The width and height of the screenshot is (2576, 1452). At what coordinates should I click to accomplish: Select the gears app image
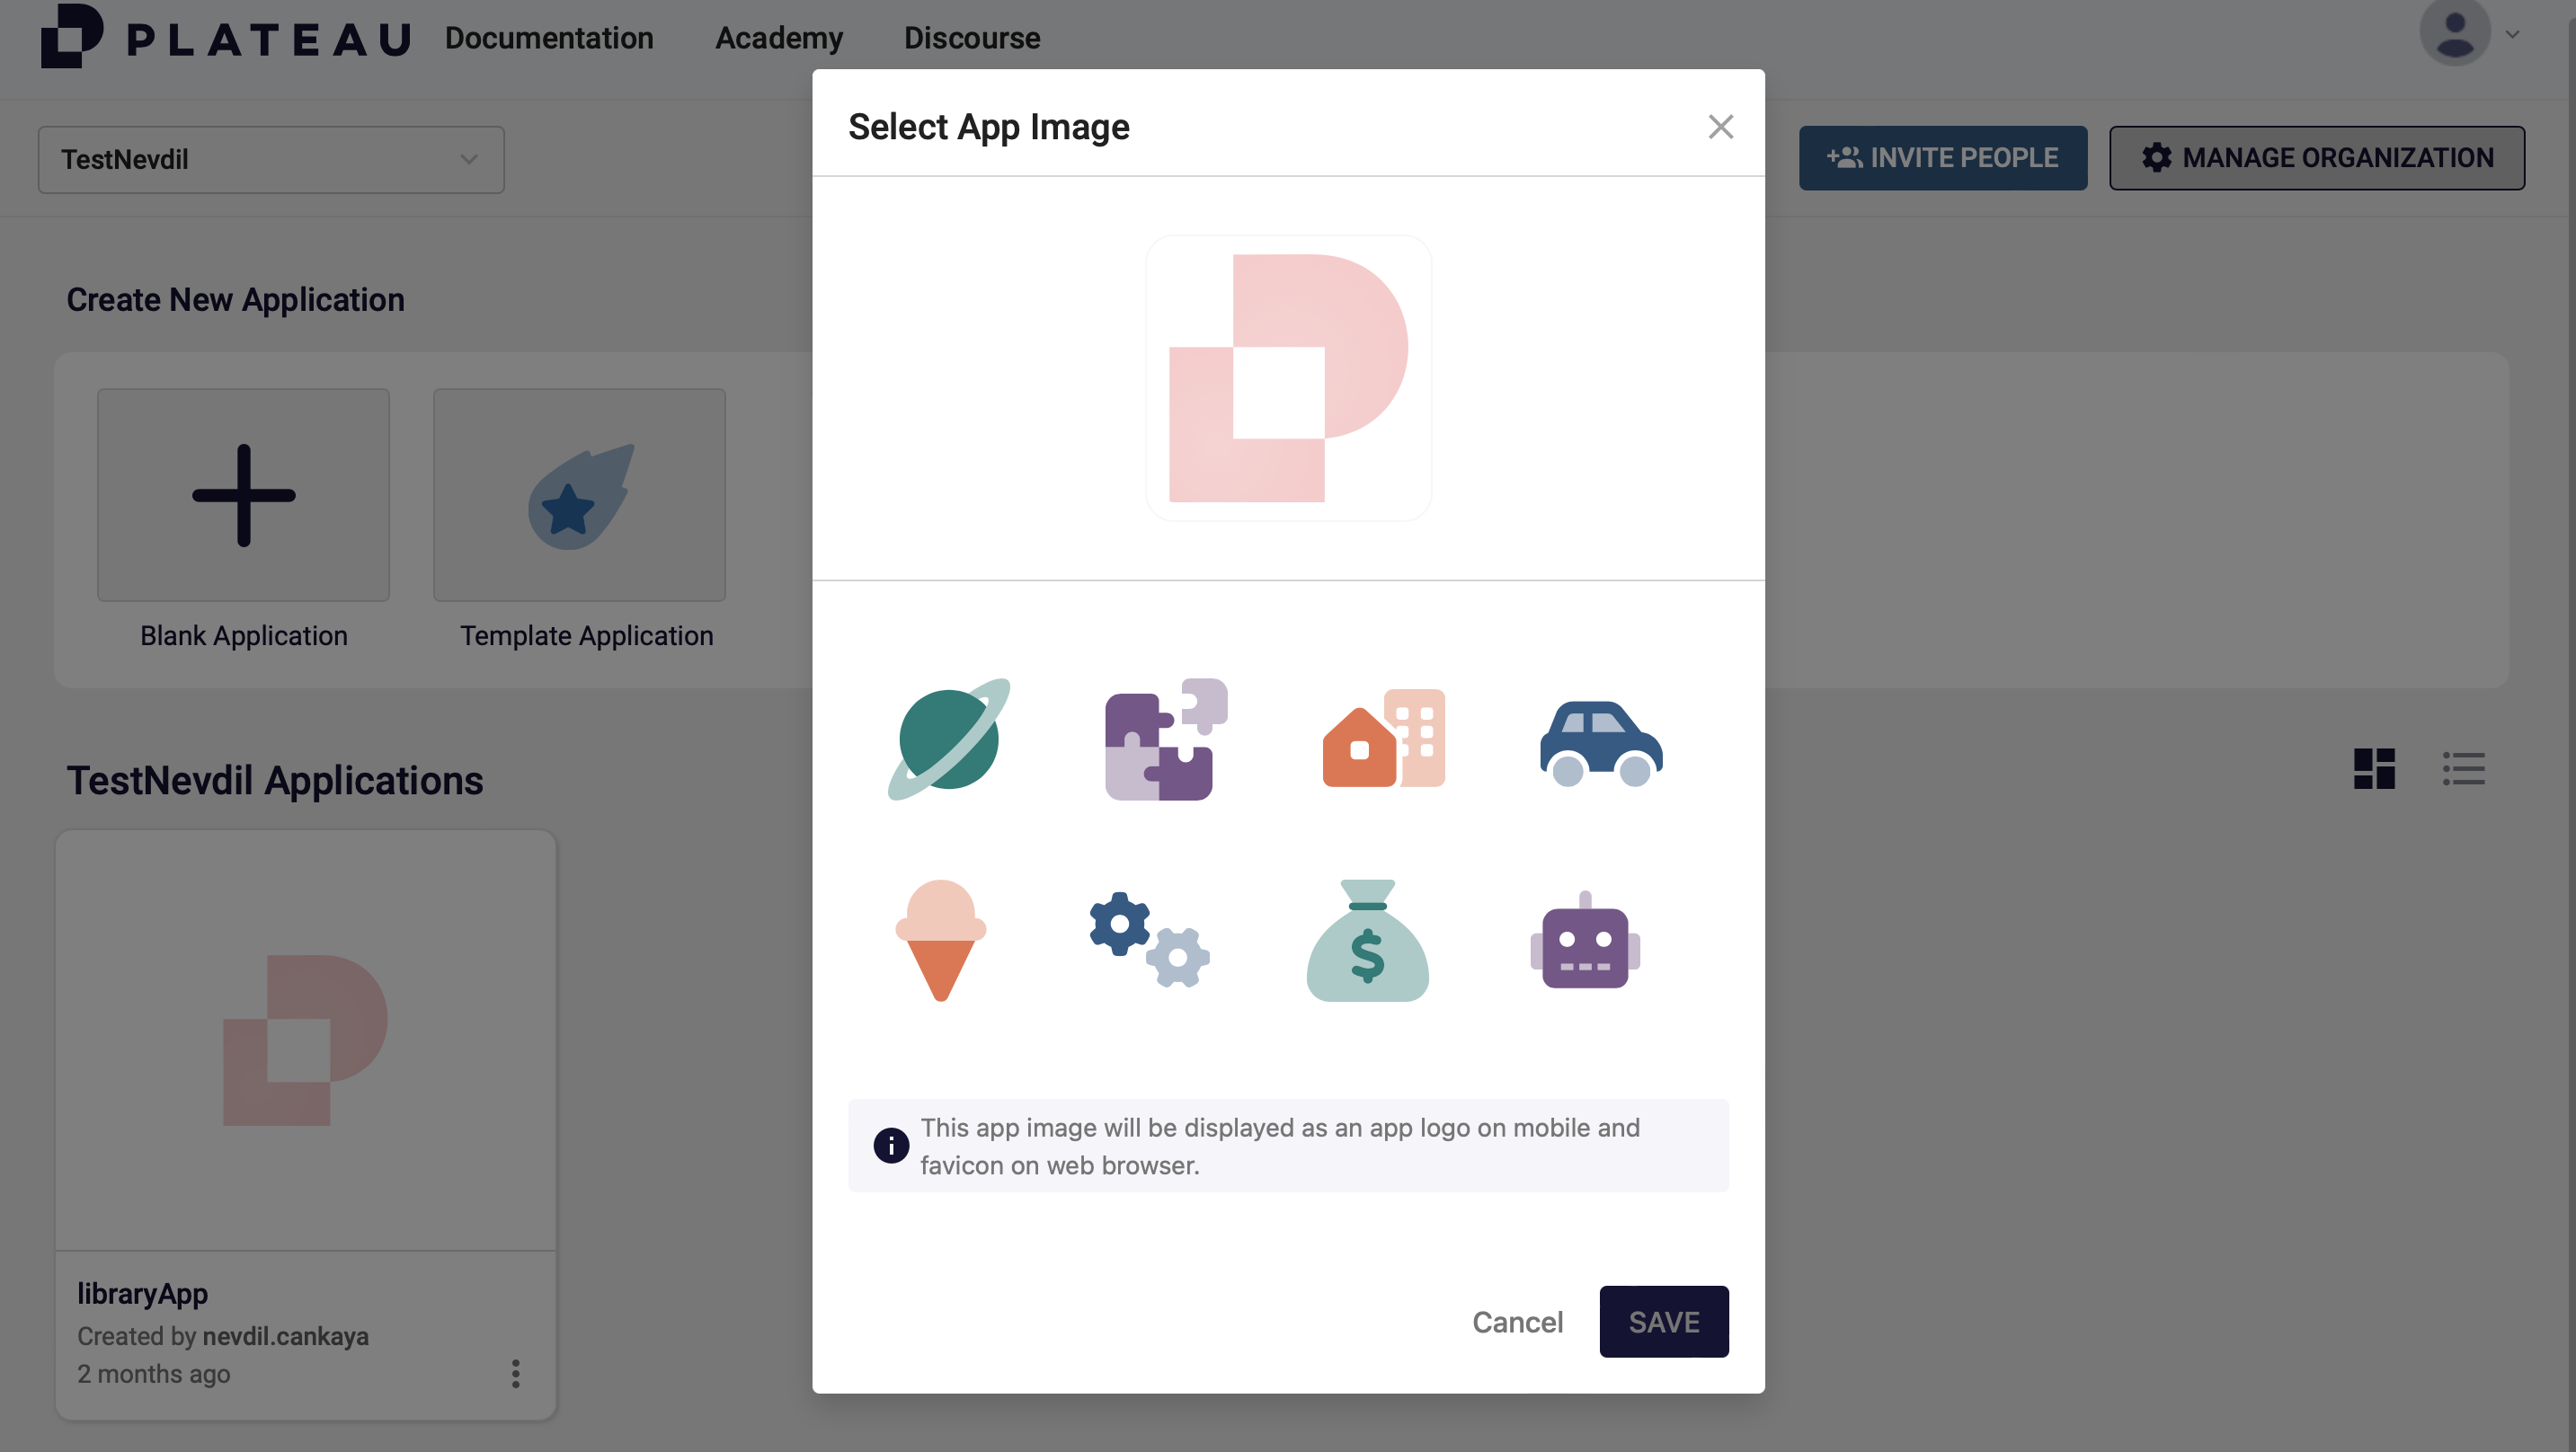pyautogui.click(x=1150, y=940)
